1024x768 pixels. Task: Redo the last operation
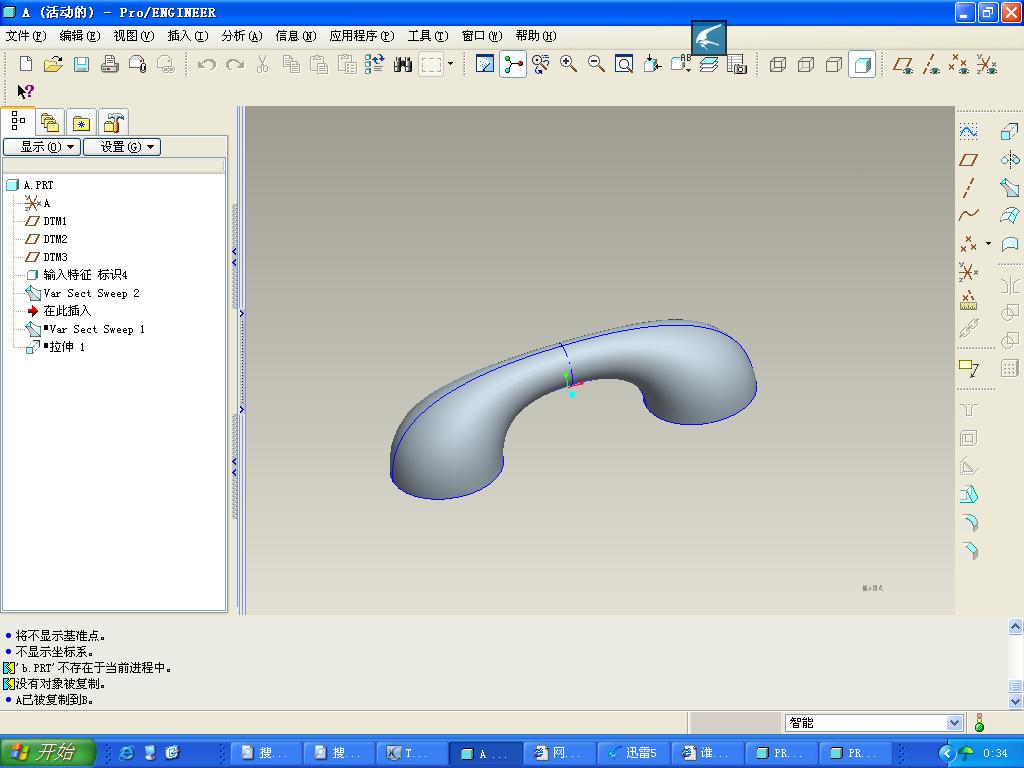pos(235,64)
